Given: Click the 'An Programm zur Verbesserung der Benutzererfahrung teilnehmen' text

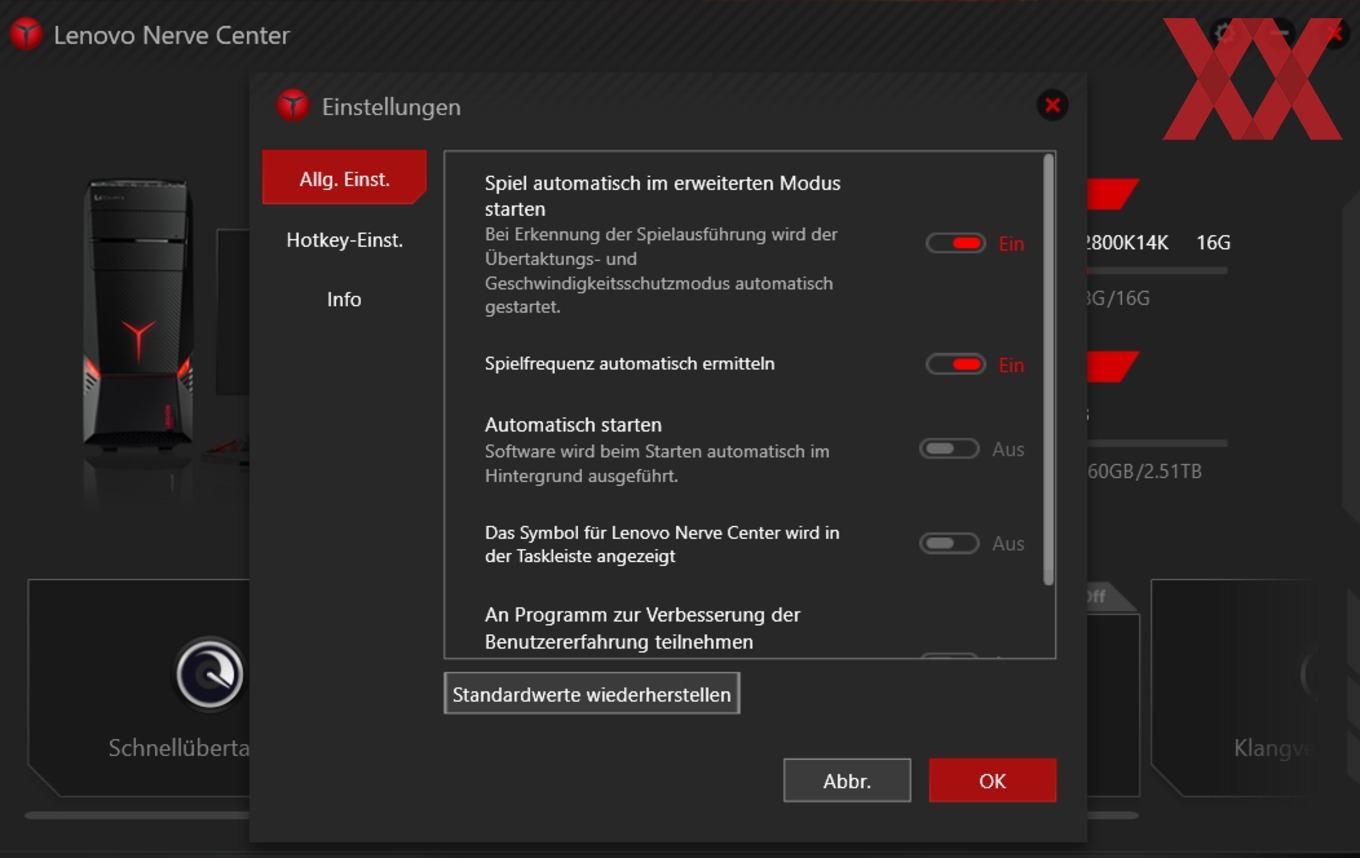Looking at the screenshot, I should pyautogui.click(x=643, y=628).
